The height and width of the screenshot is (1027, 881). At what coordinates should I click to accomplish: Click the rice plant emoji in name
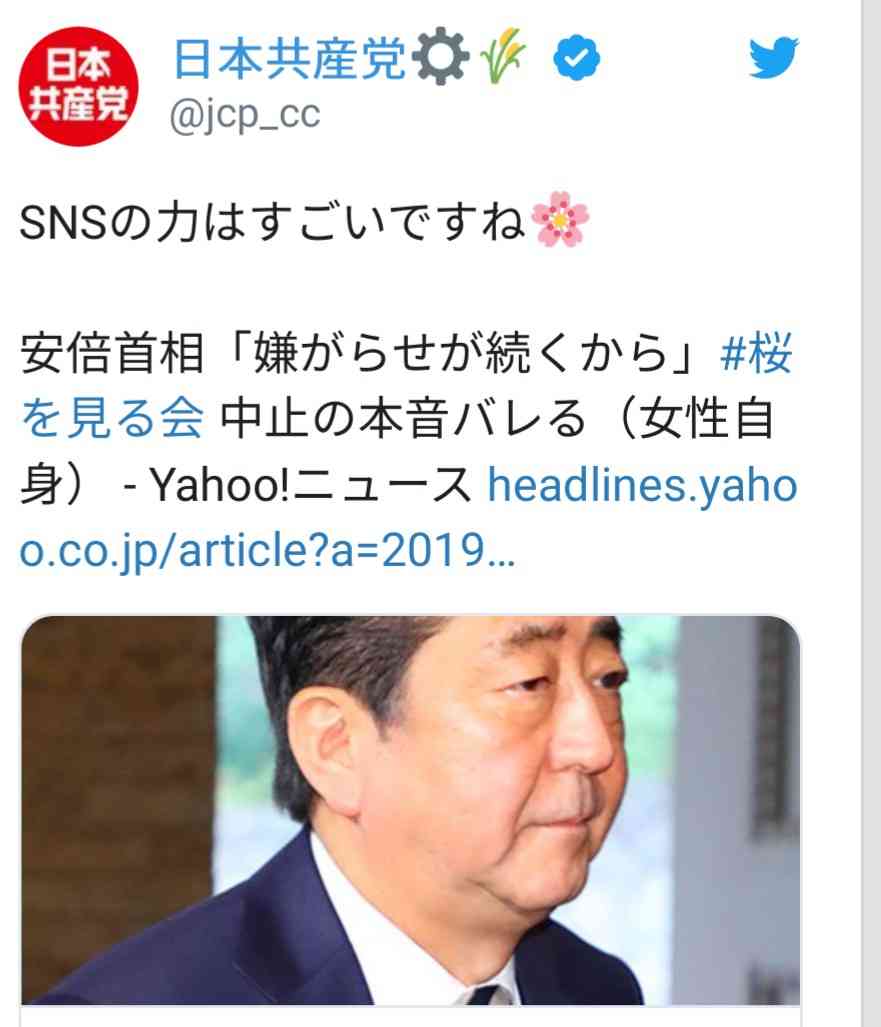click(503, 56)
